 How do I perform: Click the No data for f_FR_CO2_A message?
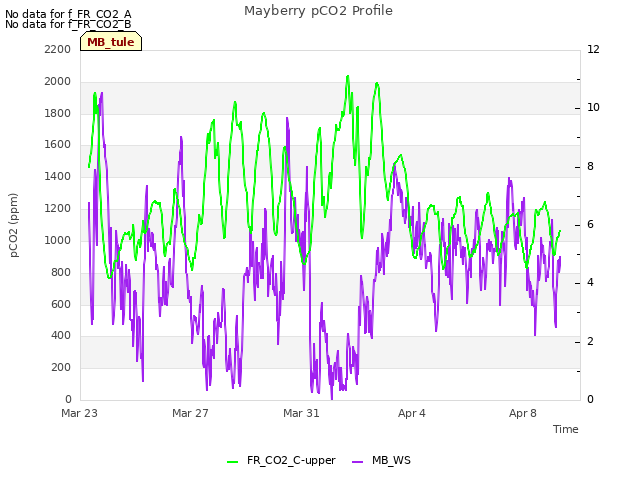coord(68,14)
